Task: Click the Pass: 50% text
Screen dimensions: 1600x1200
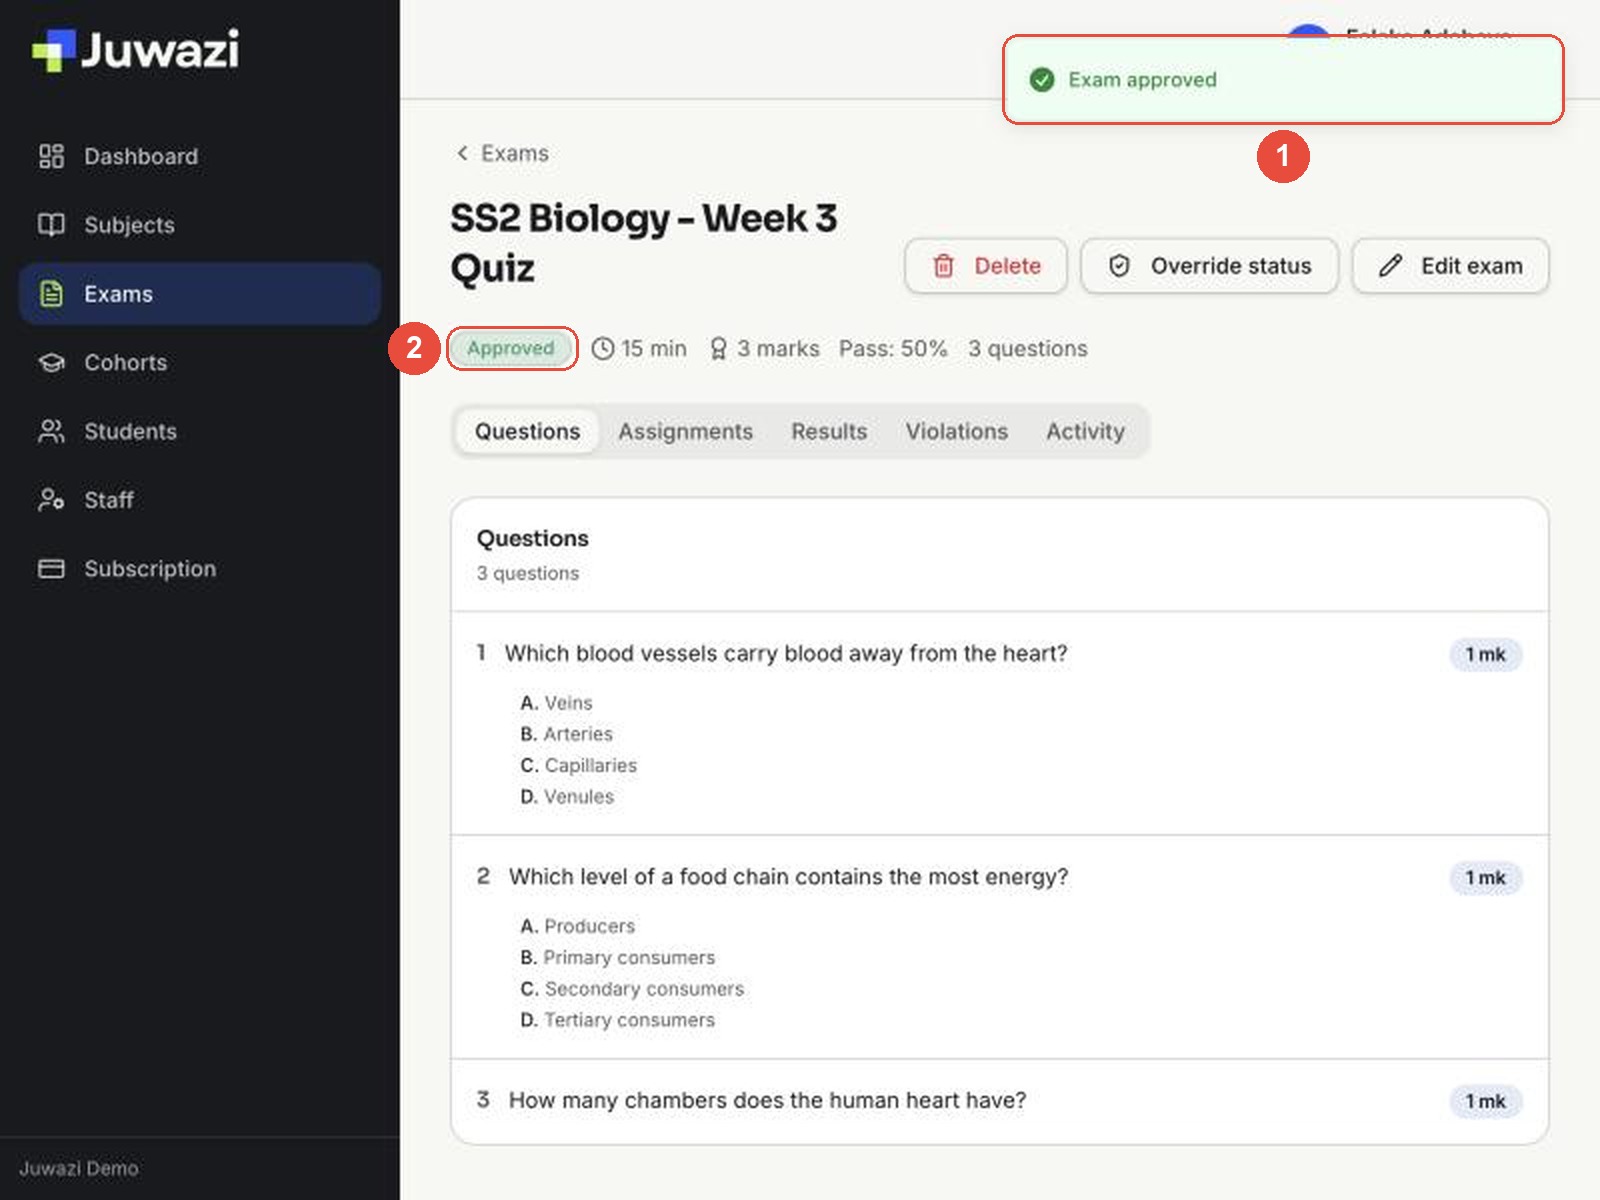Action: 893,349
